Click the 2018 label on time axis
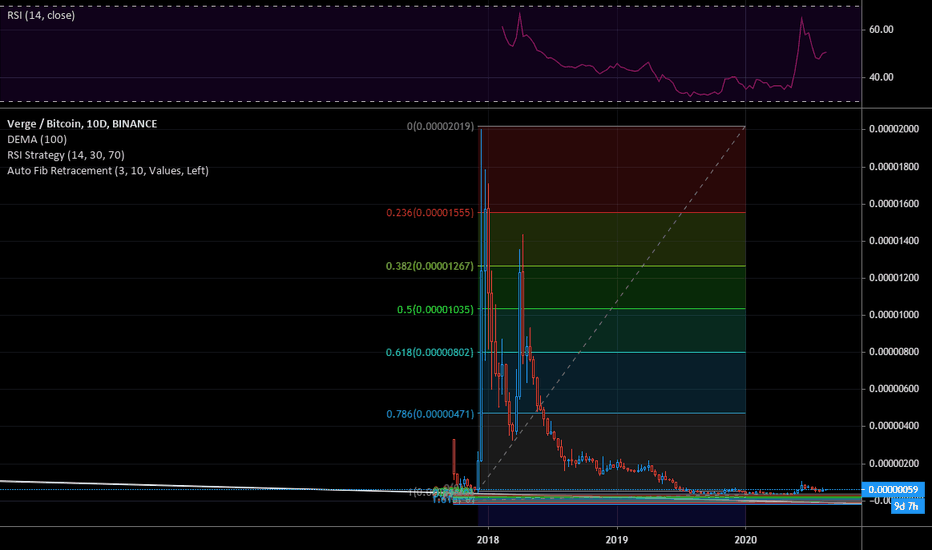932x550 pixels. (488, 539)
